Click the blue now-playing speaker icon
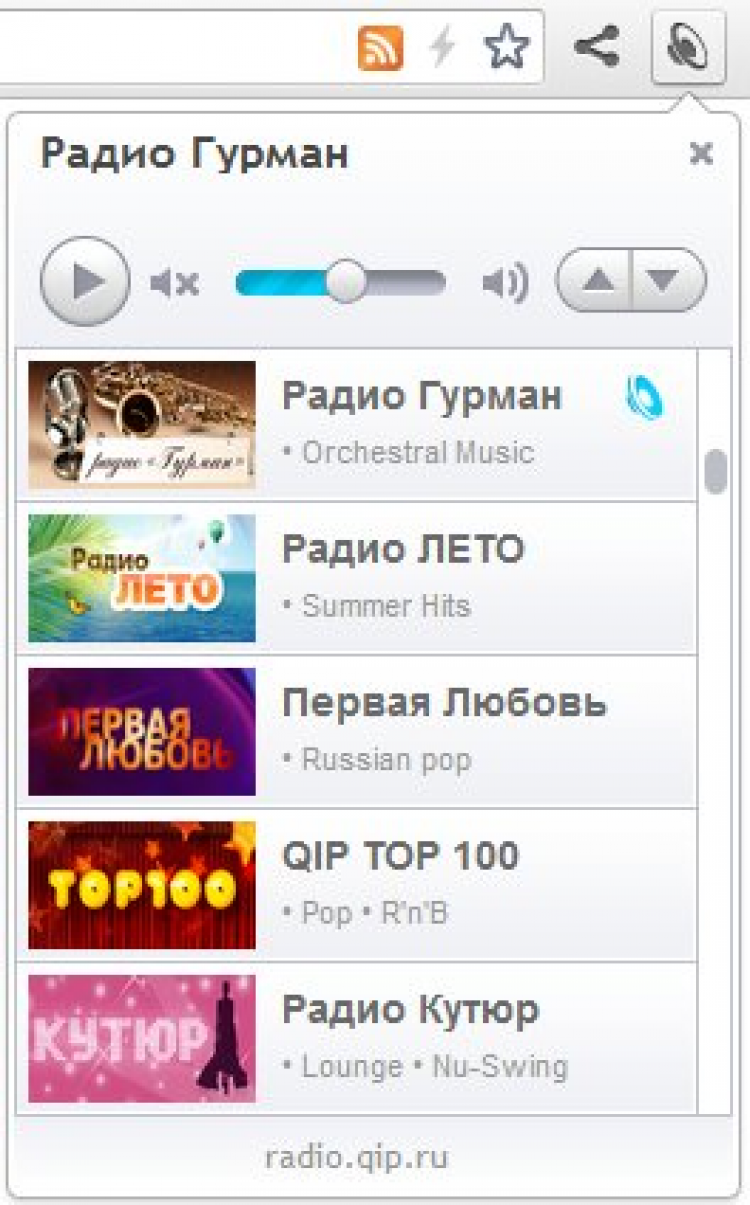Image resolution: width=750 pixels, height=1205 pixels. pyautogui.click(x=644, y=398)
